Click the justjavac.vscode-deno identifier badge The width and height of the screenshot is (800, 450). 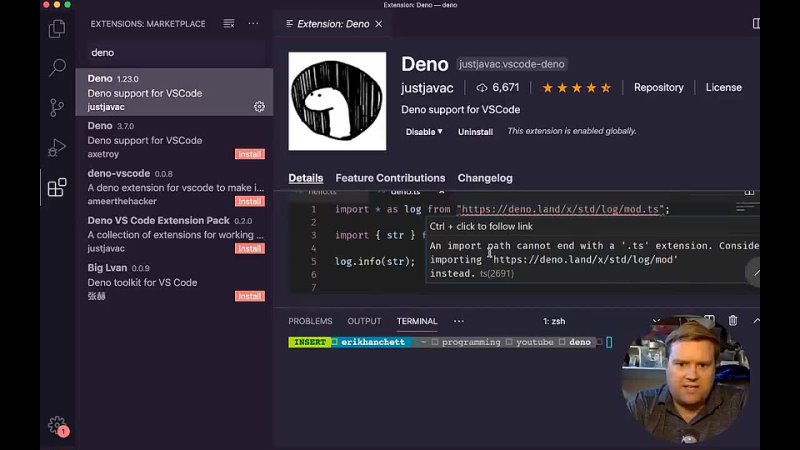[511, 64]
